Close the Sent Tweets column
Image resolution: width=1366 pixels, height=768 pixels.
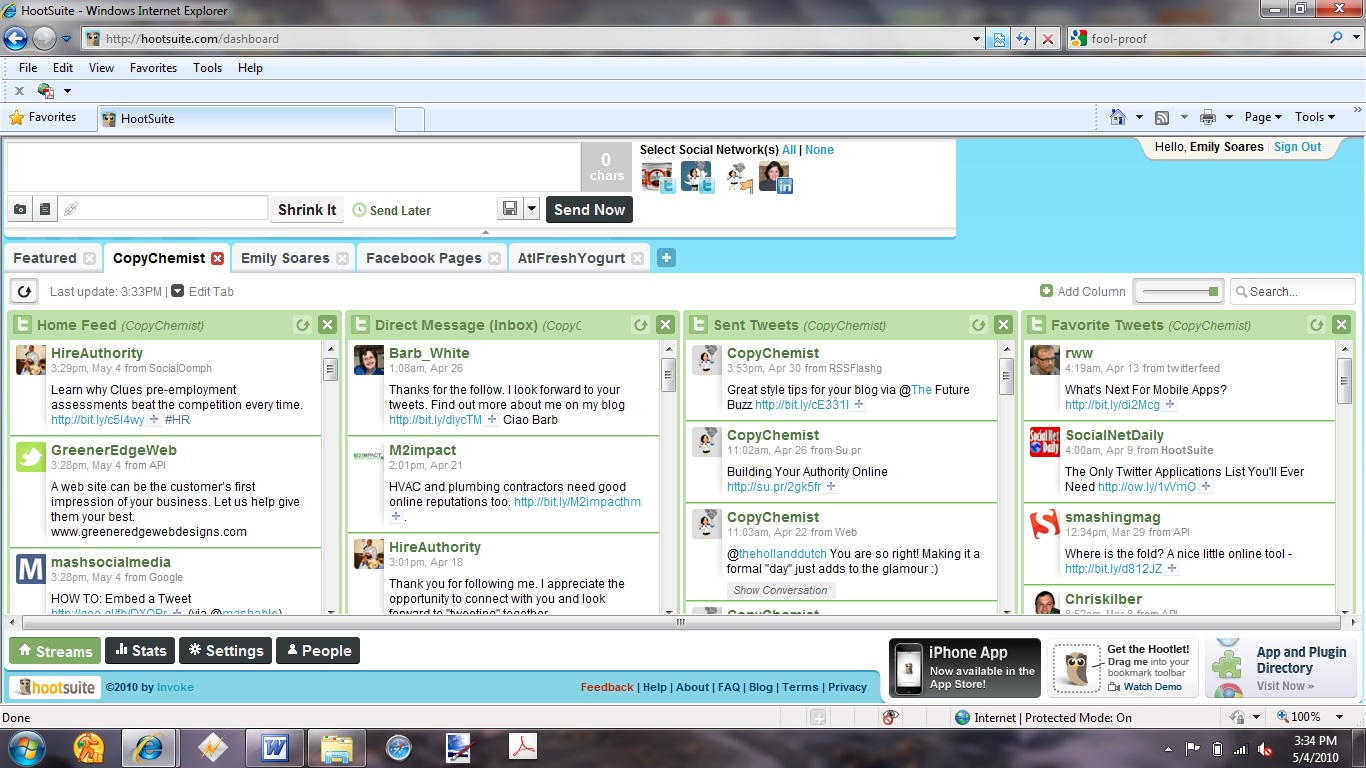(1003, 325)
